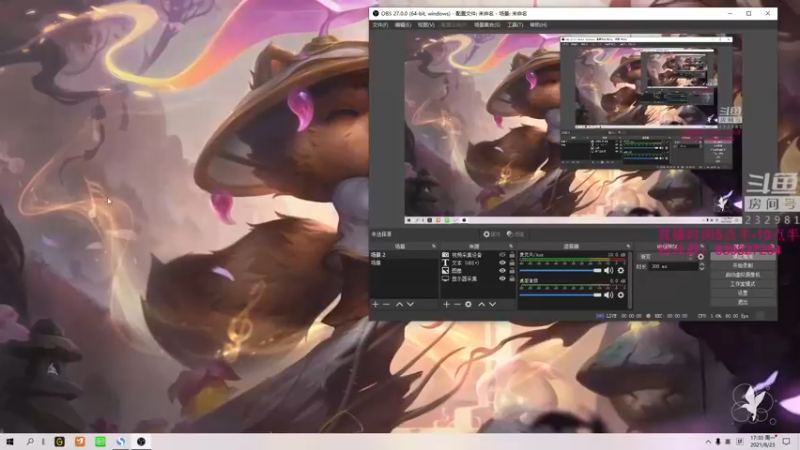This screenshot has width=800, height=450.
Task: Adjust the 桌面音频 volume slider
Action: click(x=560, y=295)
